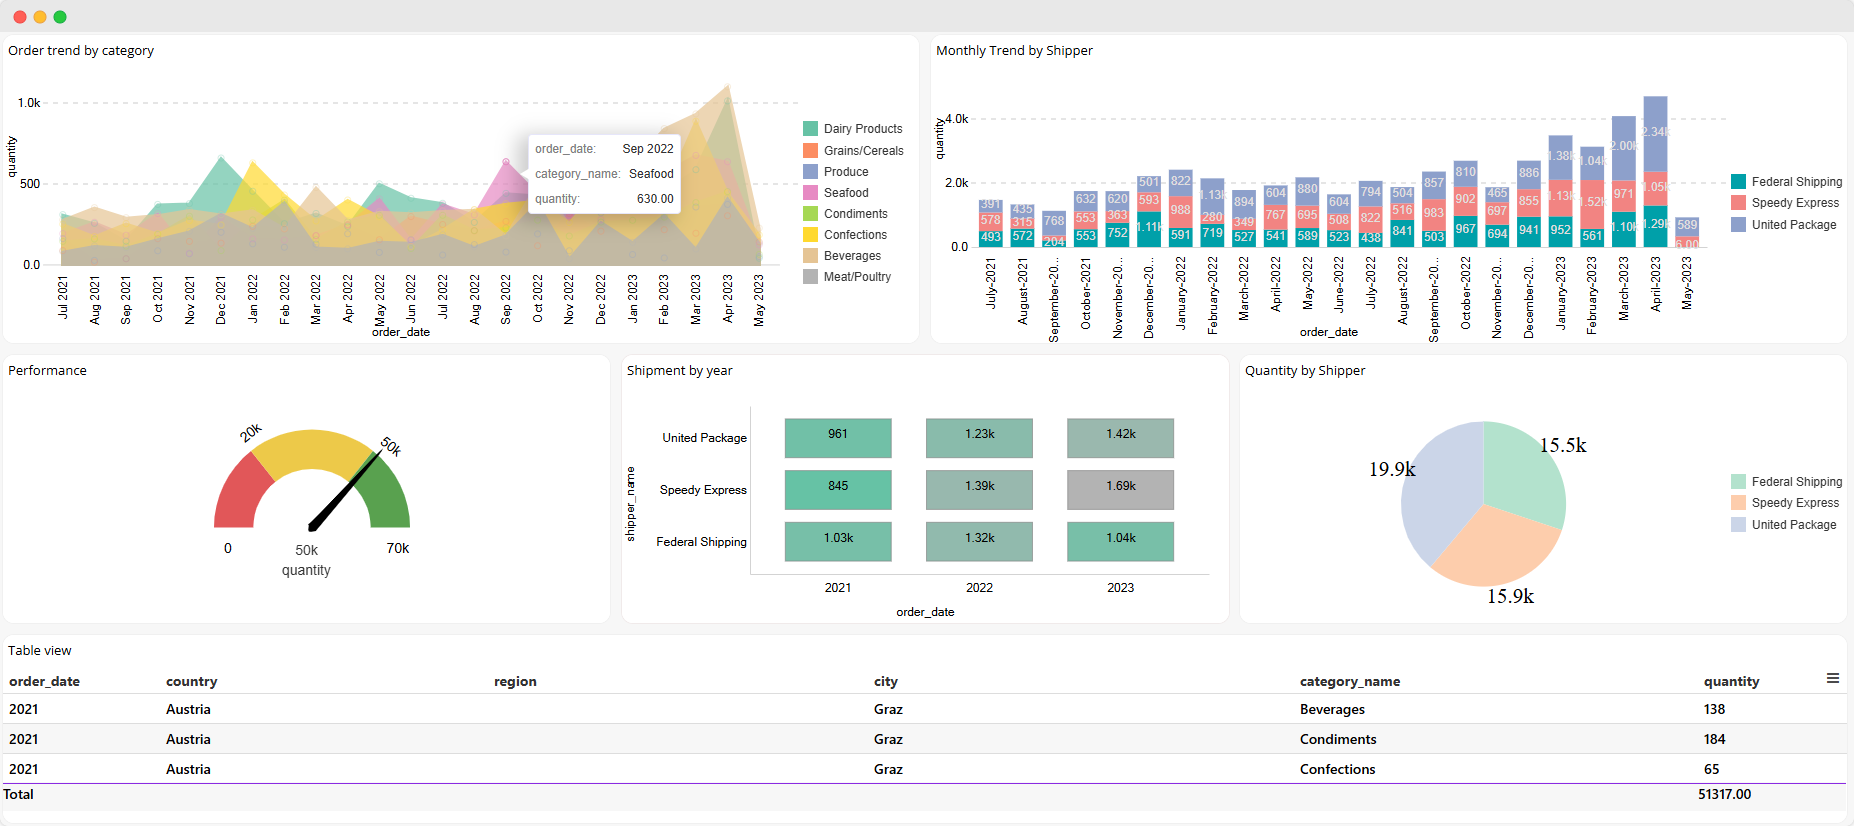Click the Quantity by Shipper title
The image size is (1854, 826).
coord(1305,371)
